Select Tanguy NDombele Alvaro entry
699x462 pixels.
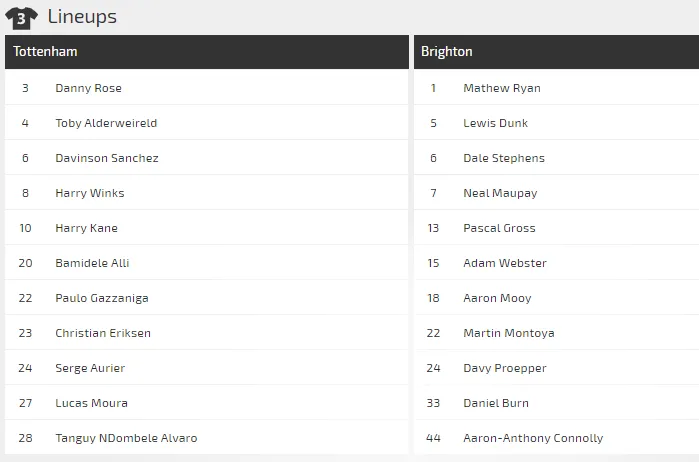[126, 438]
